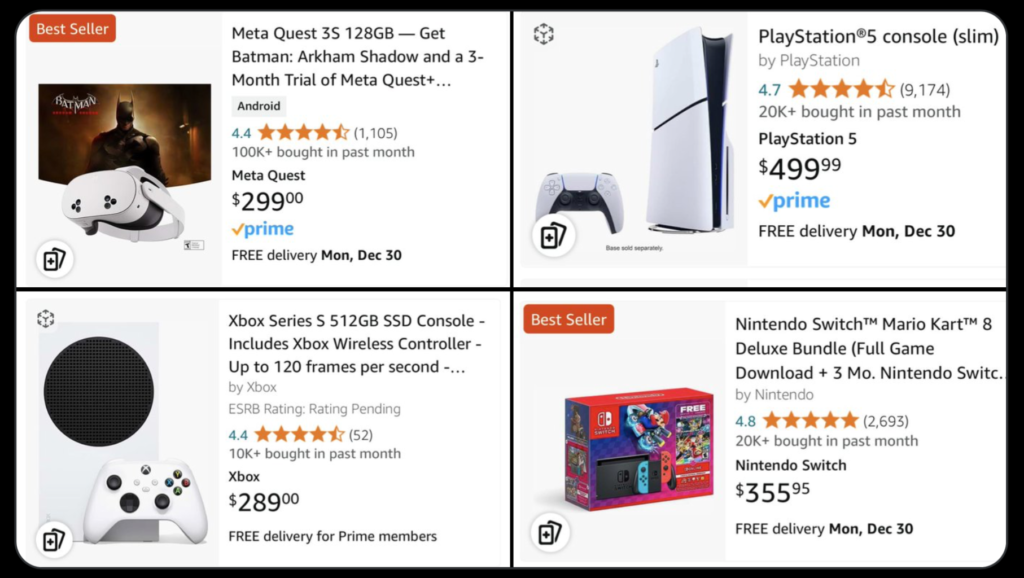This screenshot has height=578, width=1024.
Task: Open the PlayStation 5 star rating popover
Action: (840, 89)
